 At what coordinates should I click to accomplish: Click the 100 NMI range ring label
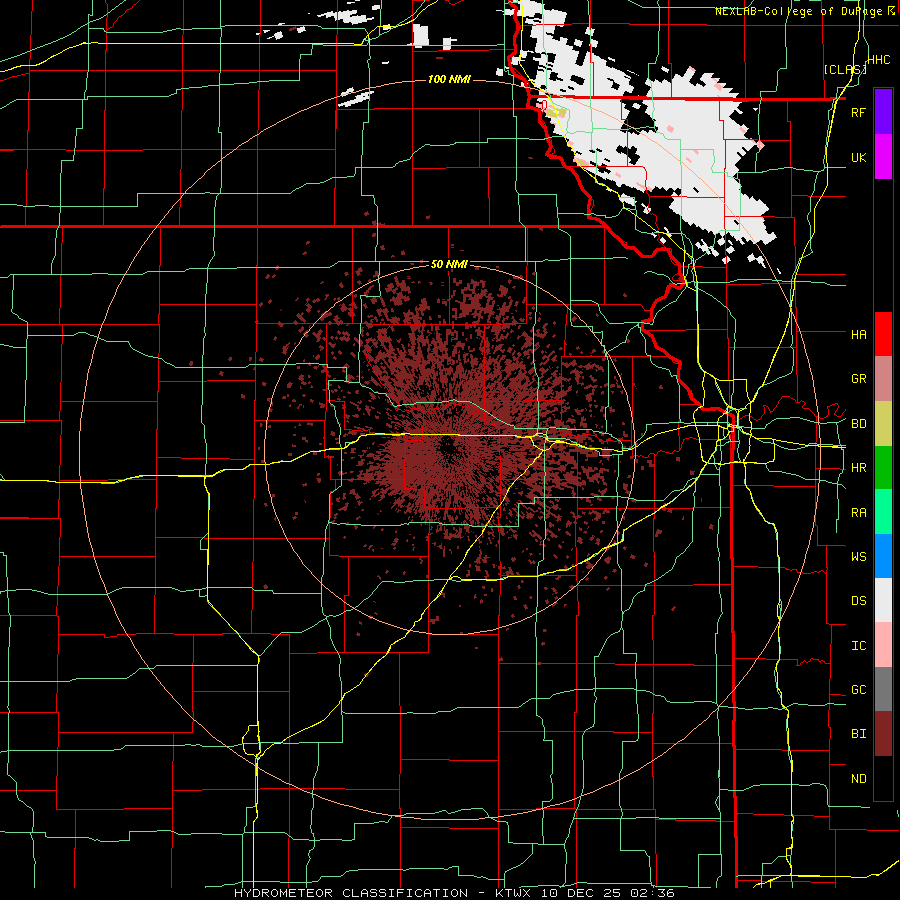[449, 79]
